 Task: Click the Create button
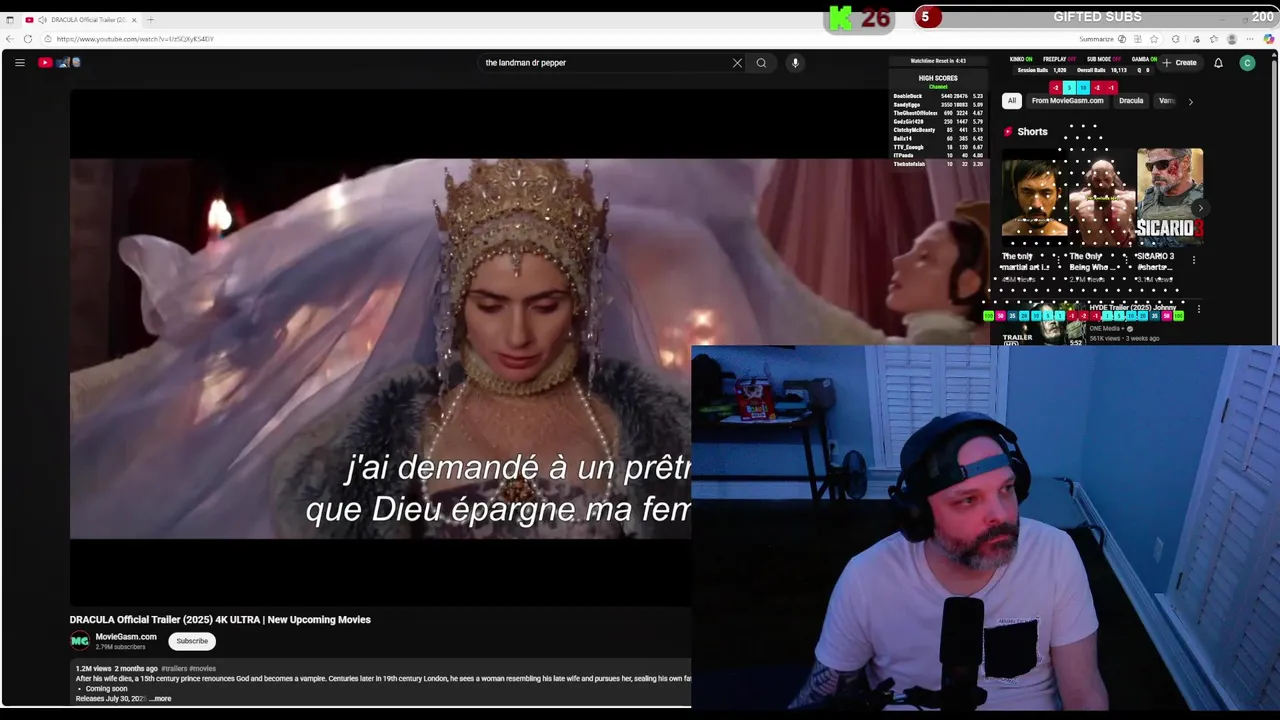[1180, 63]
